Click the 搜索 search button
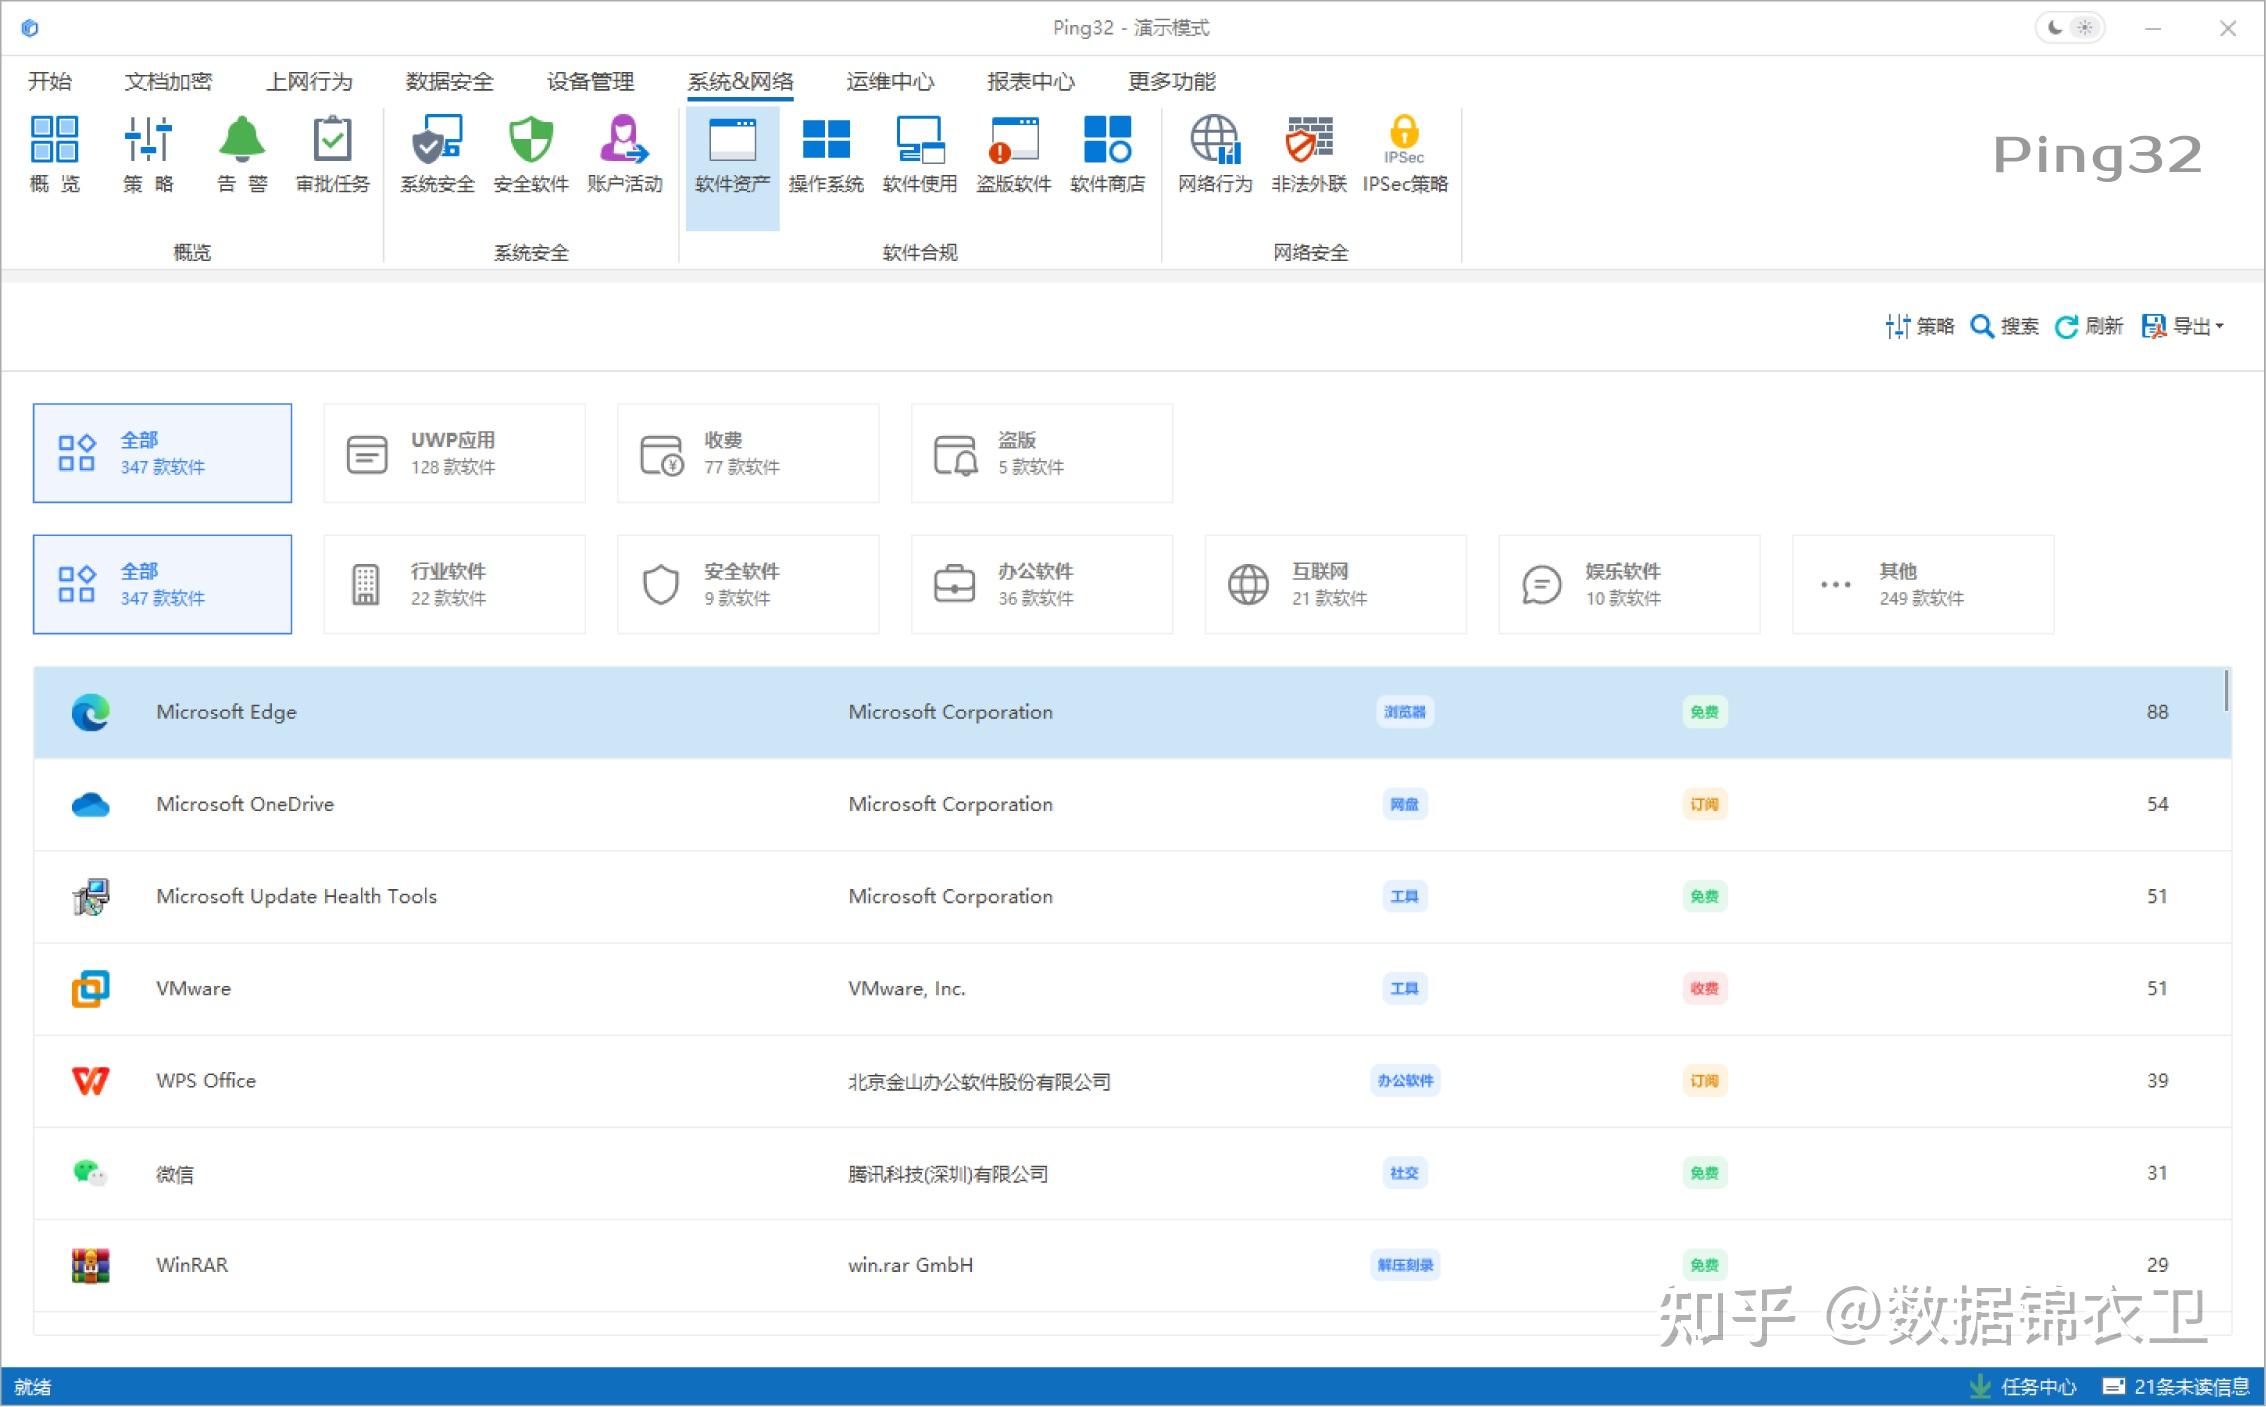 coord(2004,326)
